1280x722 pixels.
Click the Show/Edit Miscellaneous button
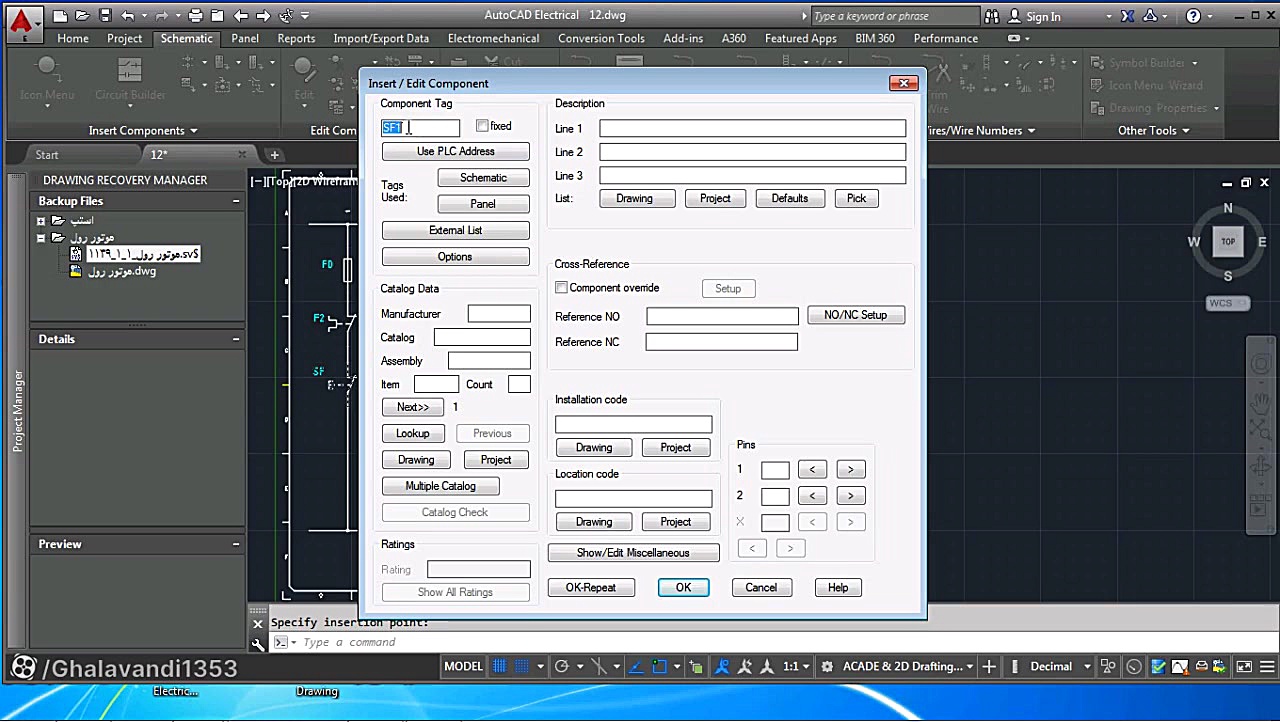click(633, 553)
